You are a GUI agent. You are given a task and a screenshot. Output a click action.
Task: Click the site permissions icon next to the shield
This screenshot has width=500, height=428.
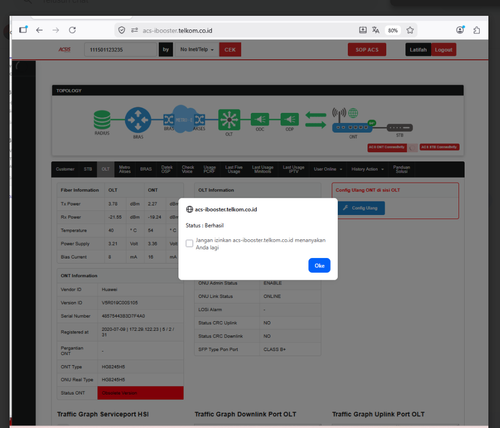point(134,30)
